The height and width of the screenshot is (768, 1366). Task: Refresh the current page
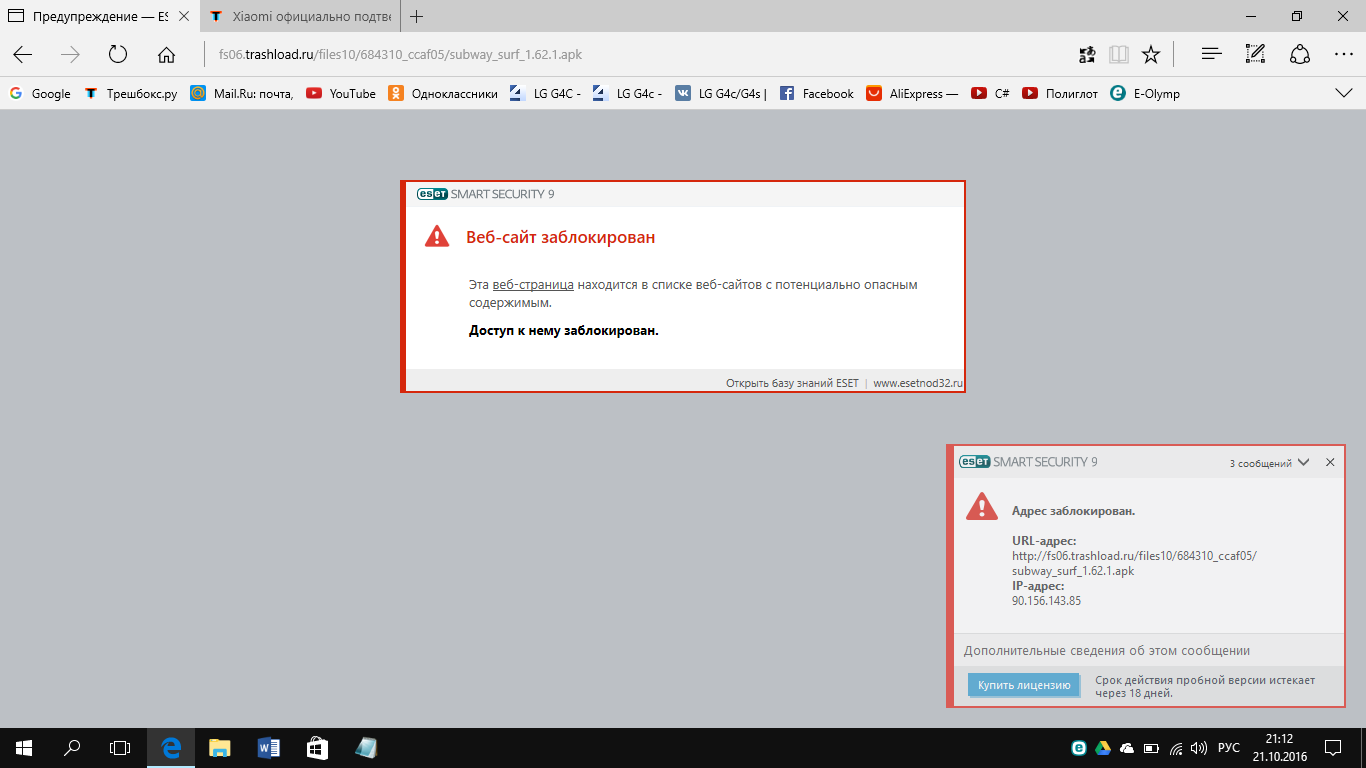[x=118, y=55]
